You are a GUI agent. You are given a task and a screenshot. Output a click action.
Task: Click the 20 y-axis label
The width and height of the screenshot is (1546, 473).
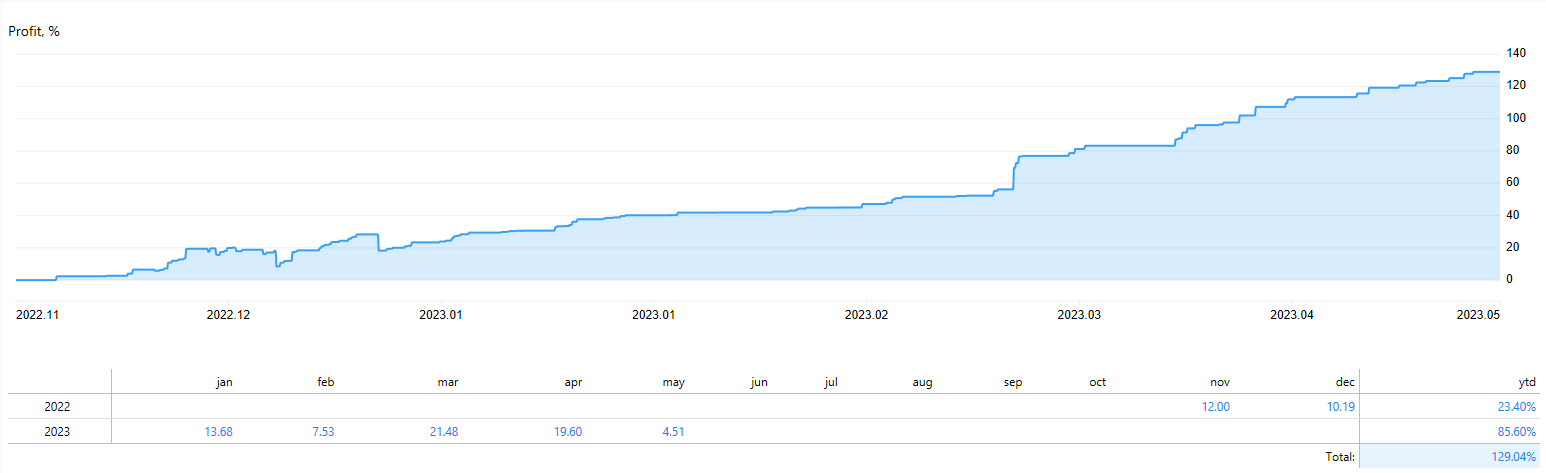(1512, 247)
